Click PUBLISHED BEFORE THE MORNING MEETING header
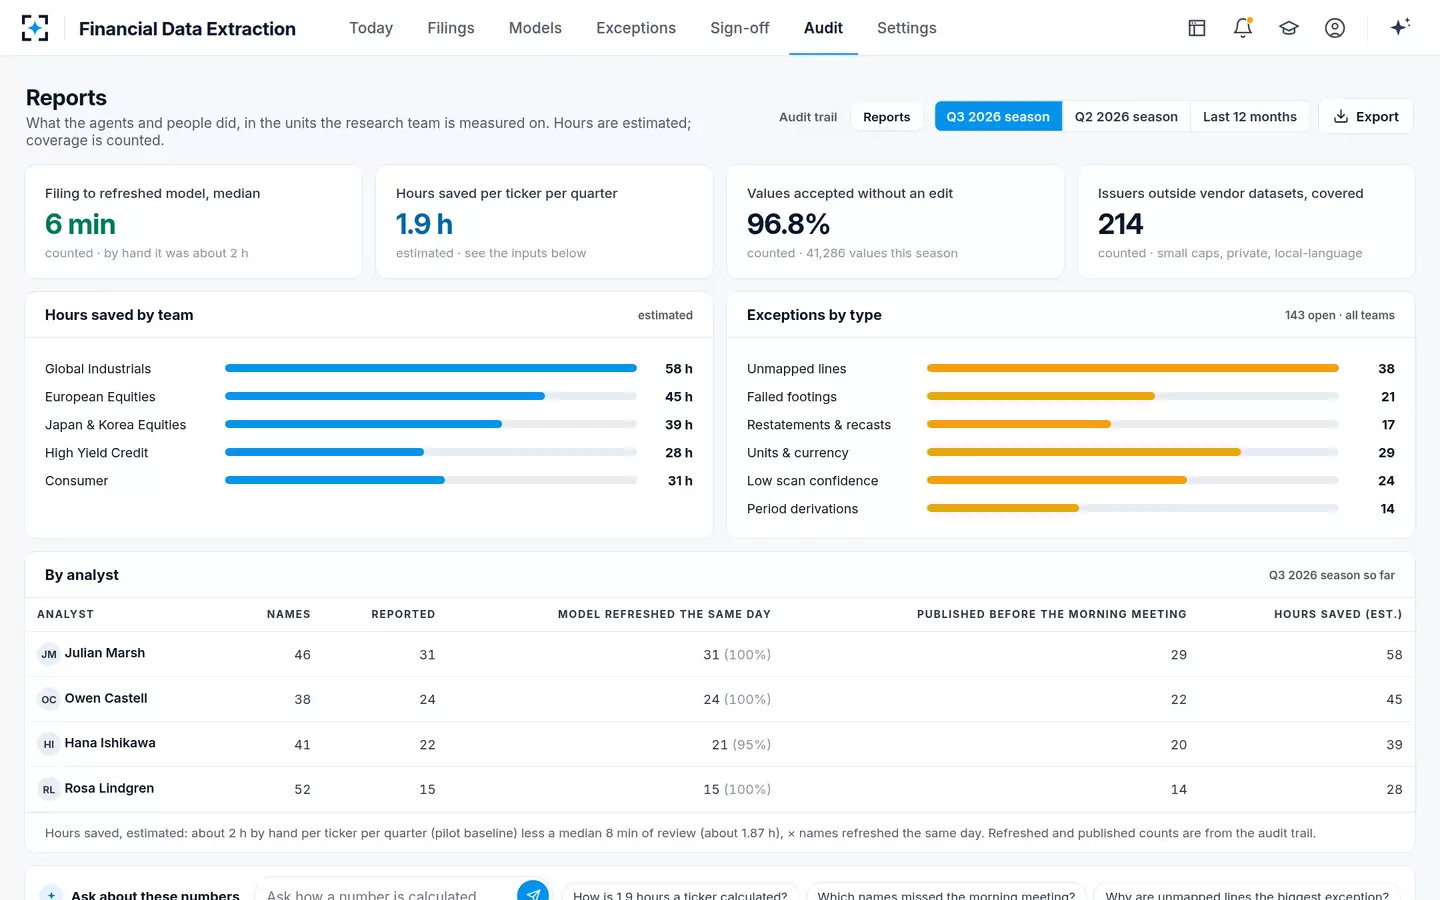 pyautogui.click(x=1052, y=614)
